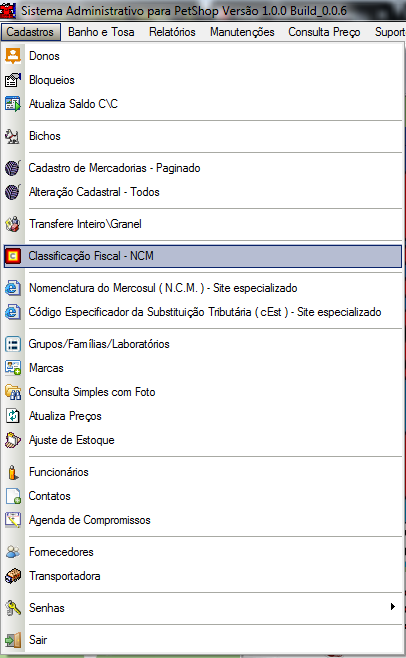The height and width of the screenshot is (658, 406).
Task: Click the Funcionários icon
Action: point(13,472)
